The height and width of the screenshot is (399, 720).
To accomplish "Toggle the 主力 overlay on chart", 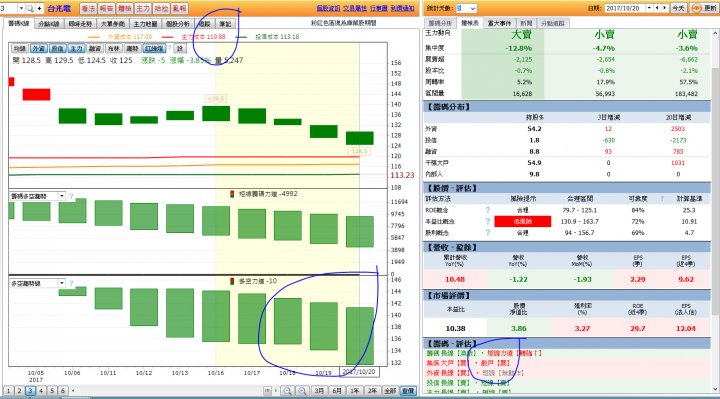I will pos(76,48).
